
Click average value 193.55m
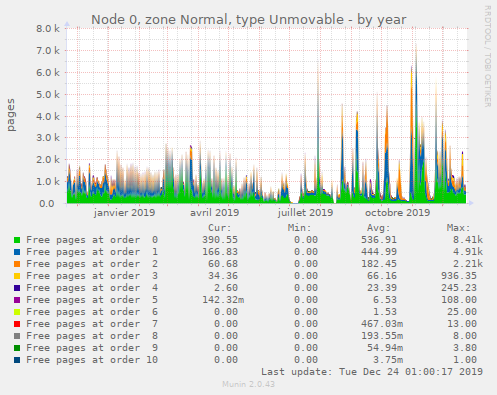tap(382, 336)
